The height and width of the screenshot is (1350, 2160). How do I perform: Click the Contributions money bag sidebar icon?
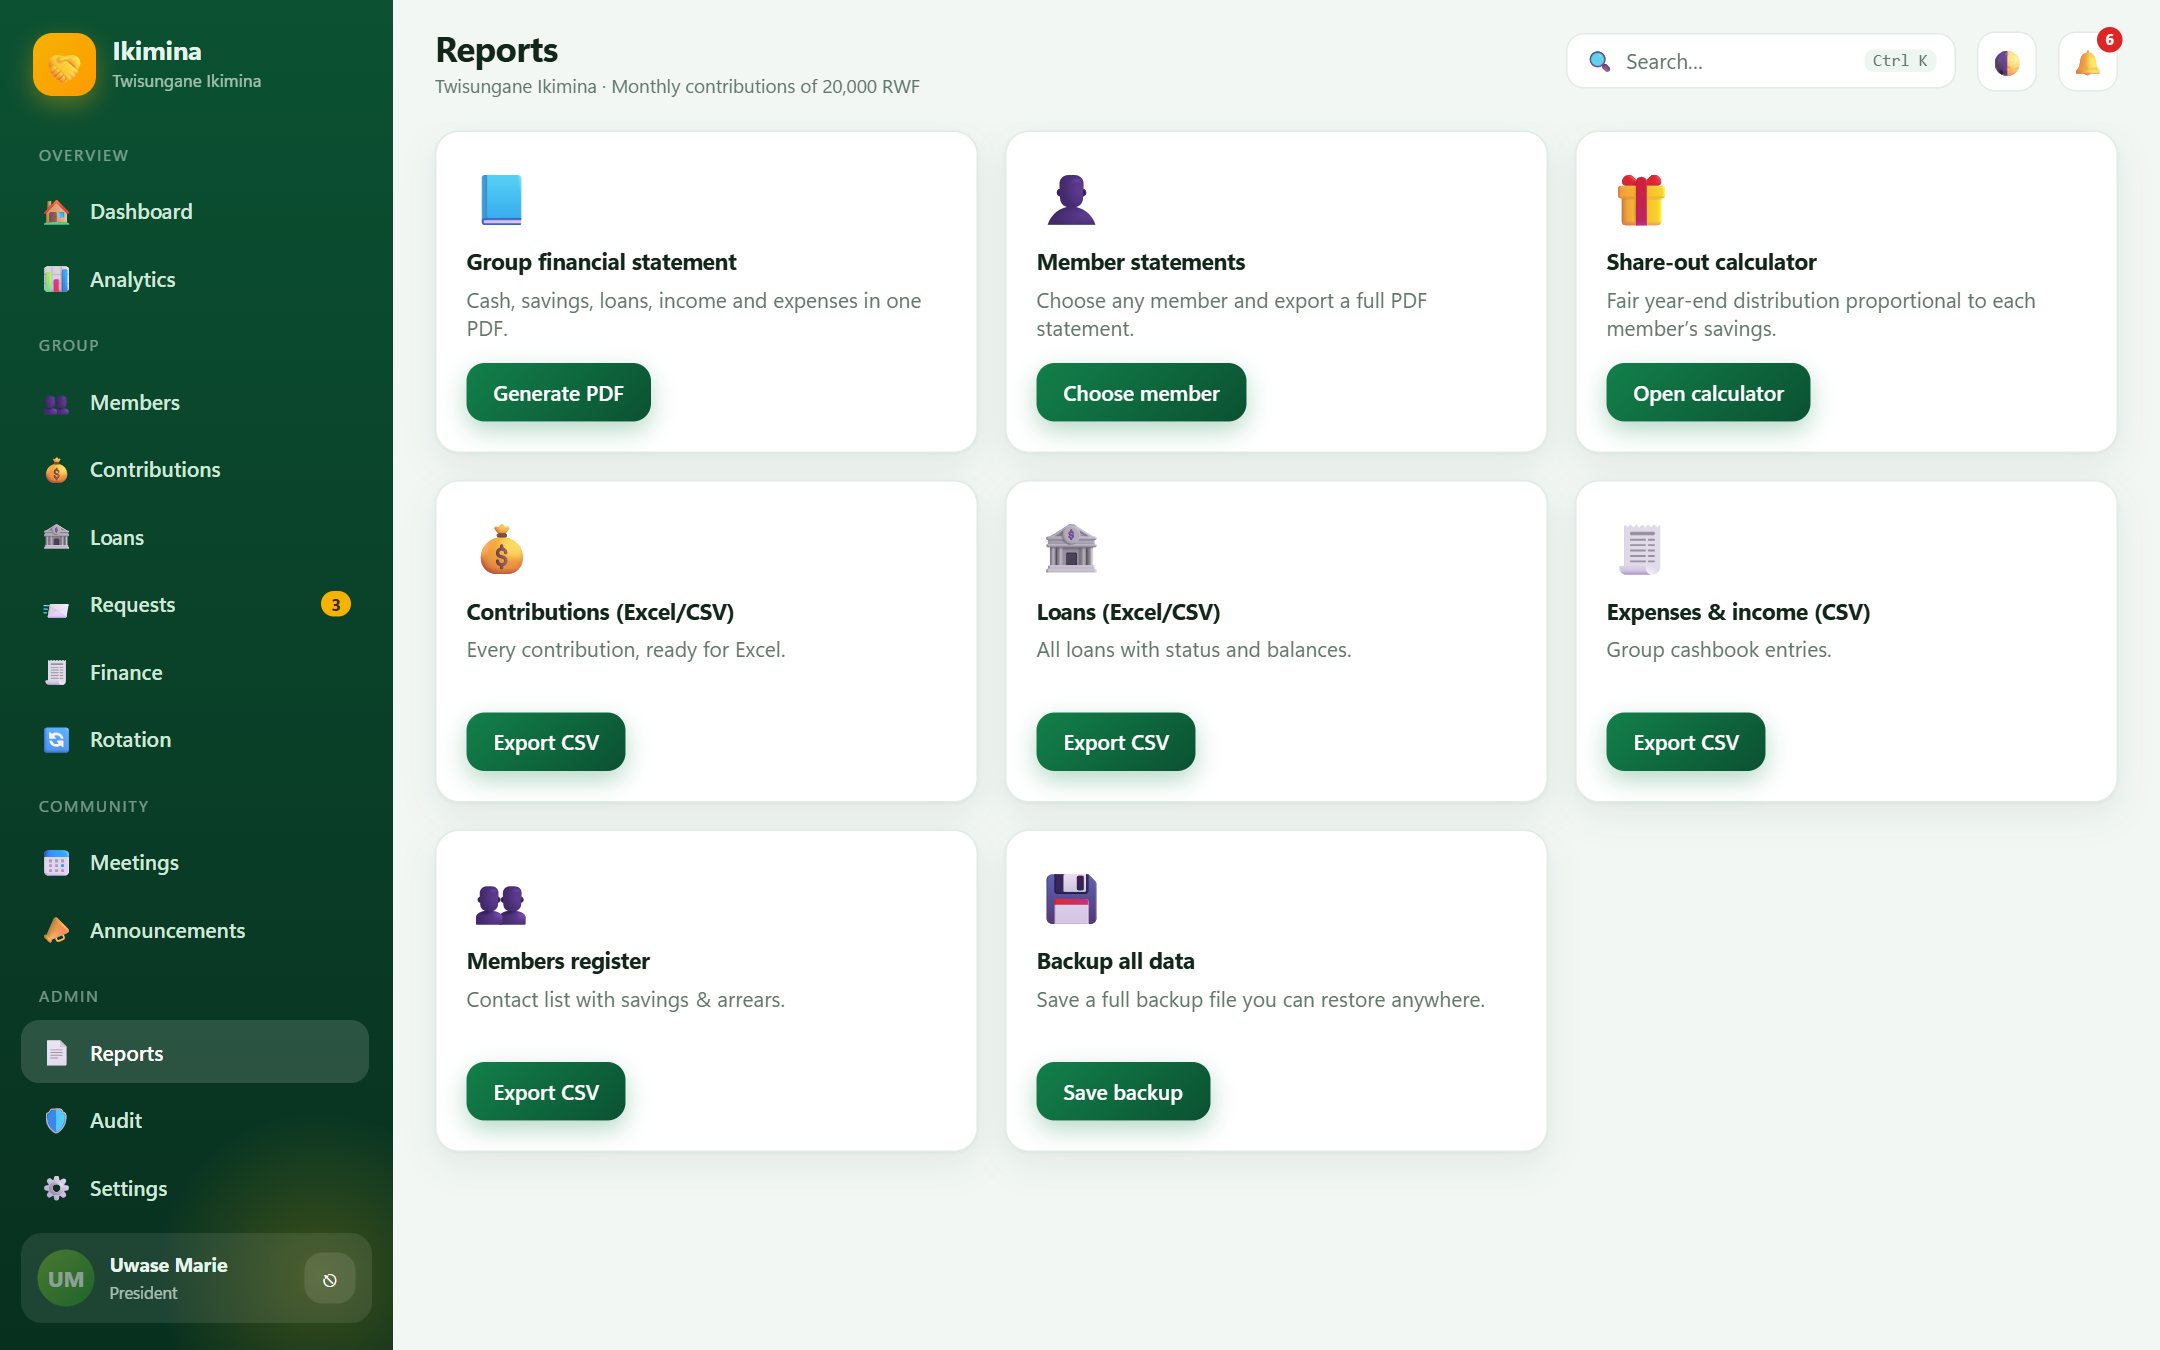57,470
